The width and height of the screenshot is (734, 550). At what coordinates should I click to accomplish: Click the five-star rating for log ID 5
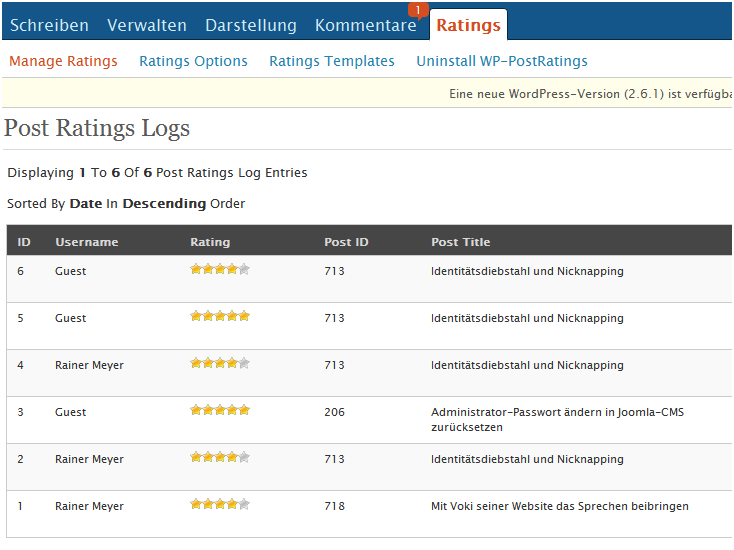(220, 316)
